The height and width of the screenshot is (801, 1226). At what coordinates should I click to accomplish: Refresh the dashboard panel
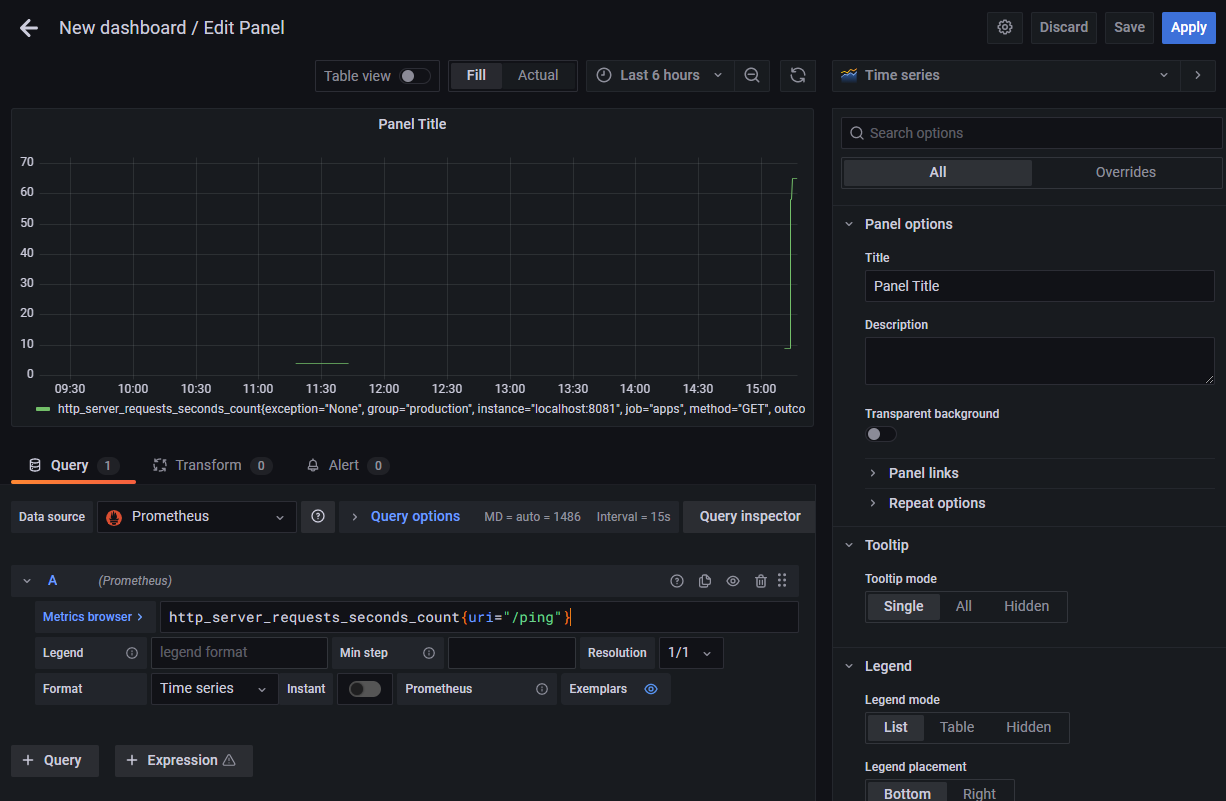tap(797, 75)
